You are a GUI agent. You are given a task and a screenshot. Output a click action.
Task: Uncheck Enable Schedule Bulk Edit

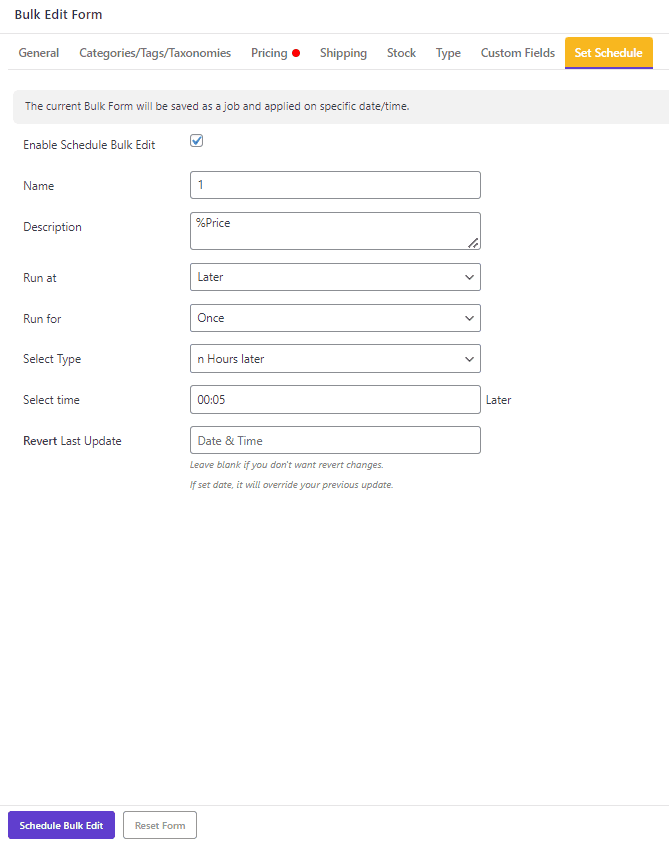(x=196, y=140)
